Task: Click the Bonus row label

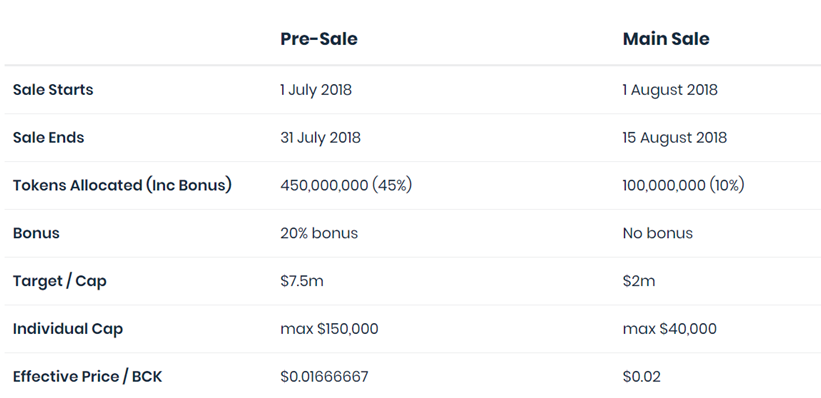Action: pyautogui.click(x=36, y=233)
